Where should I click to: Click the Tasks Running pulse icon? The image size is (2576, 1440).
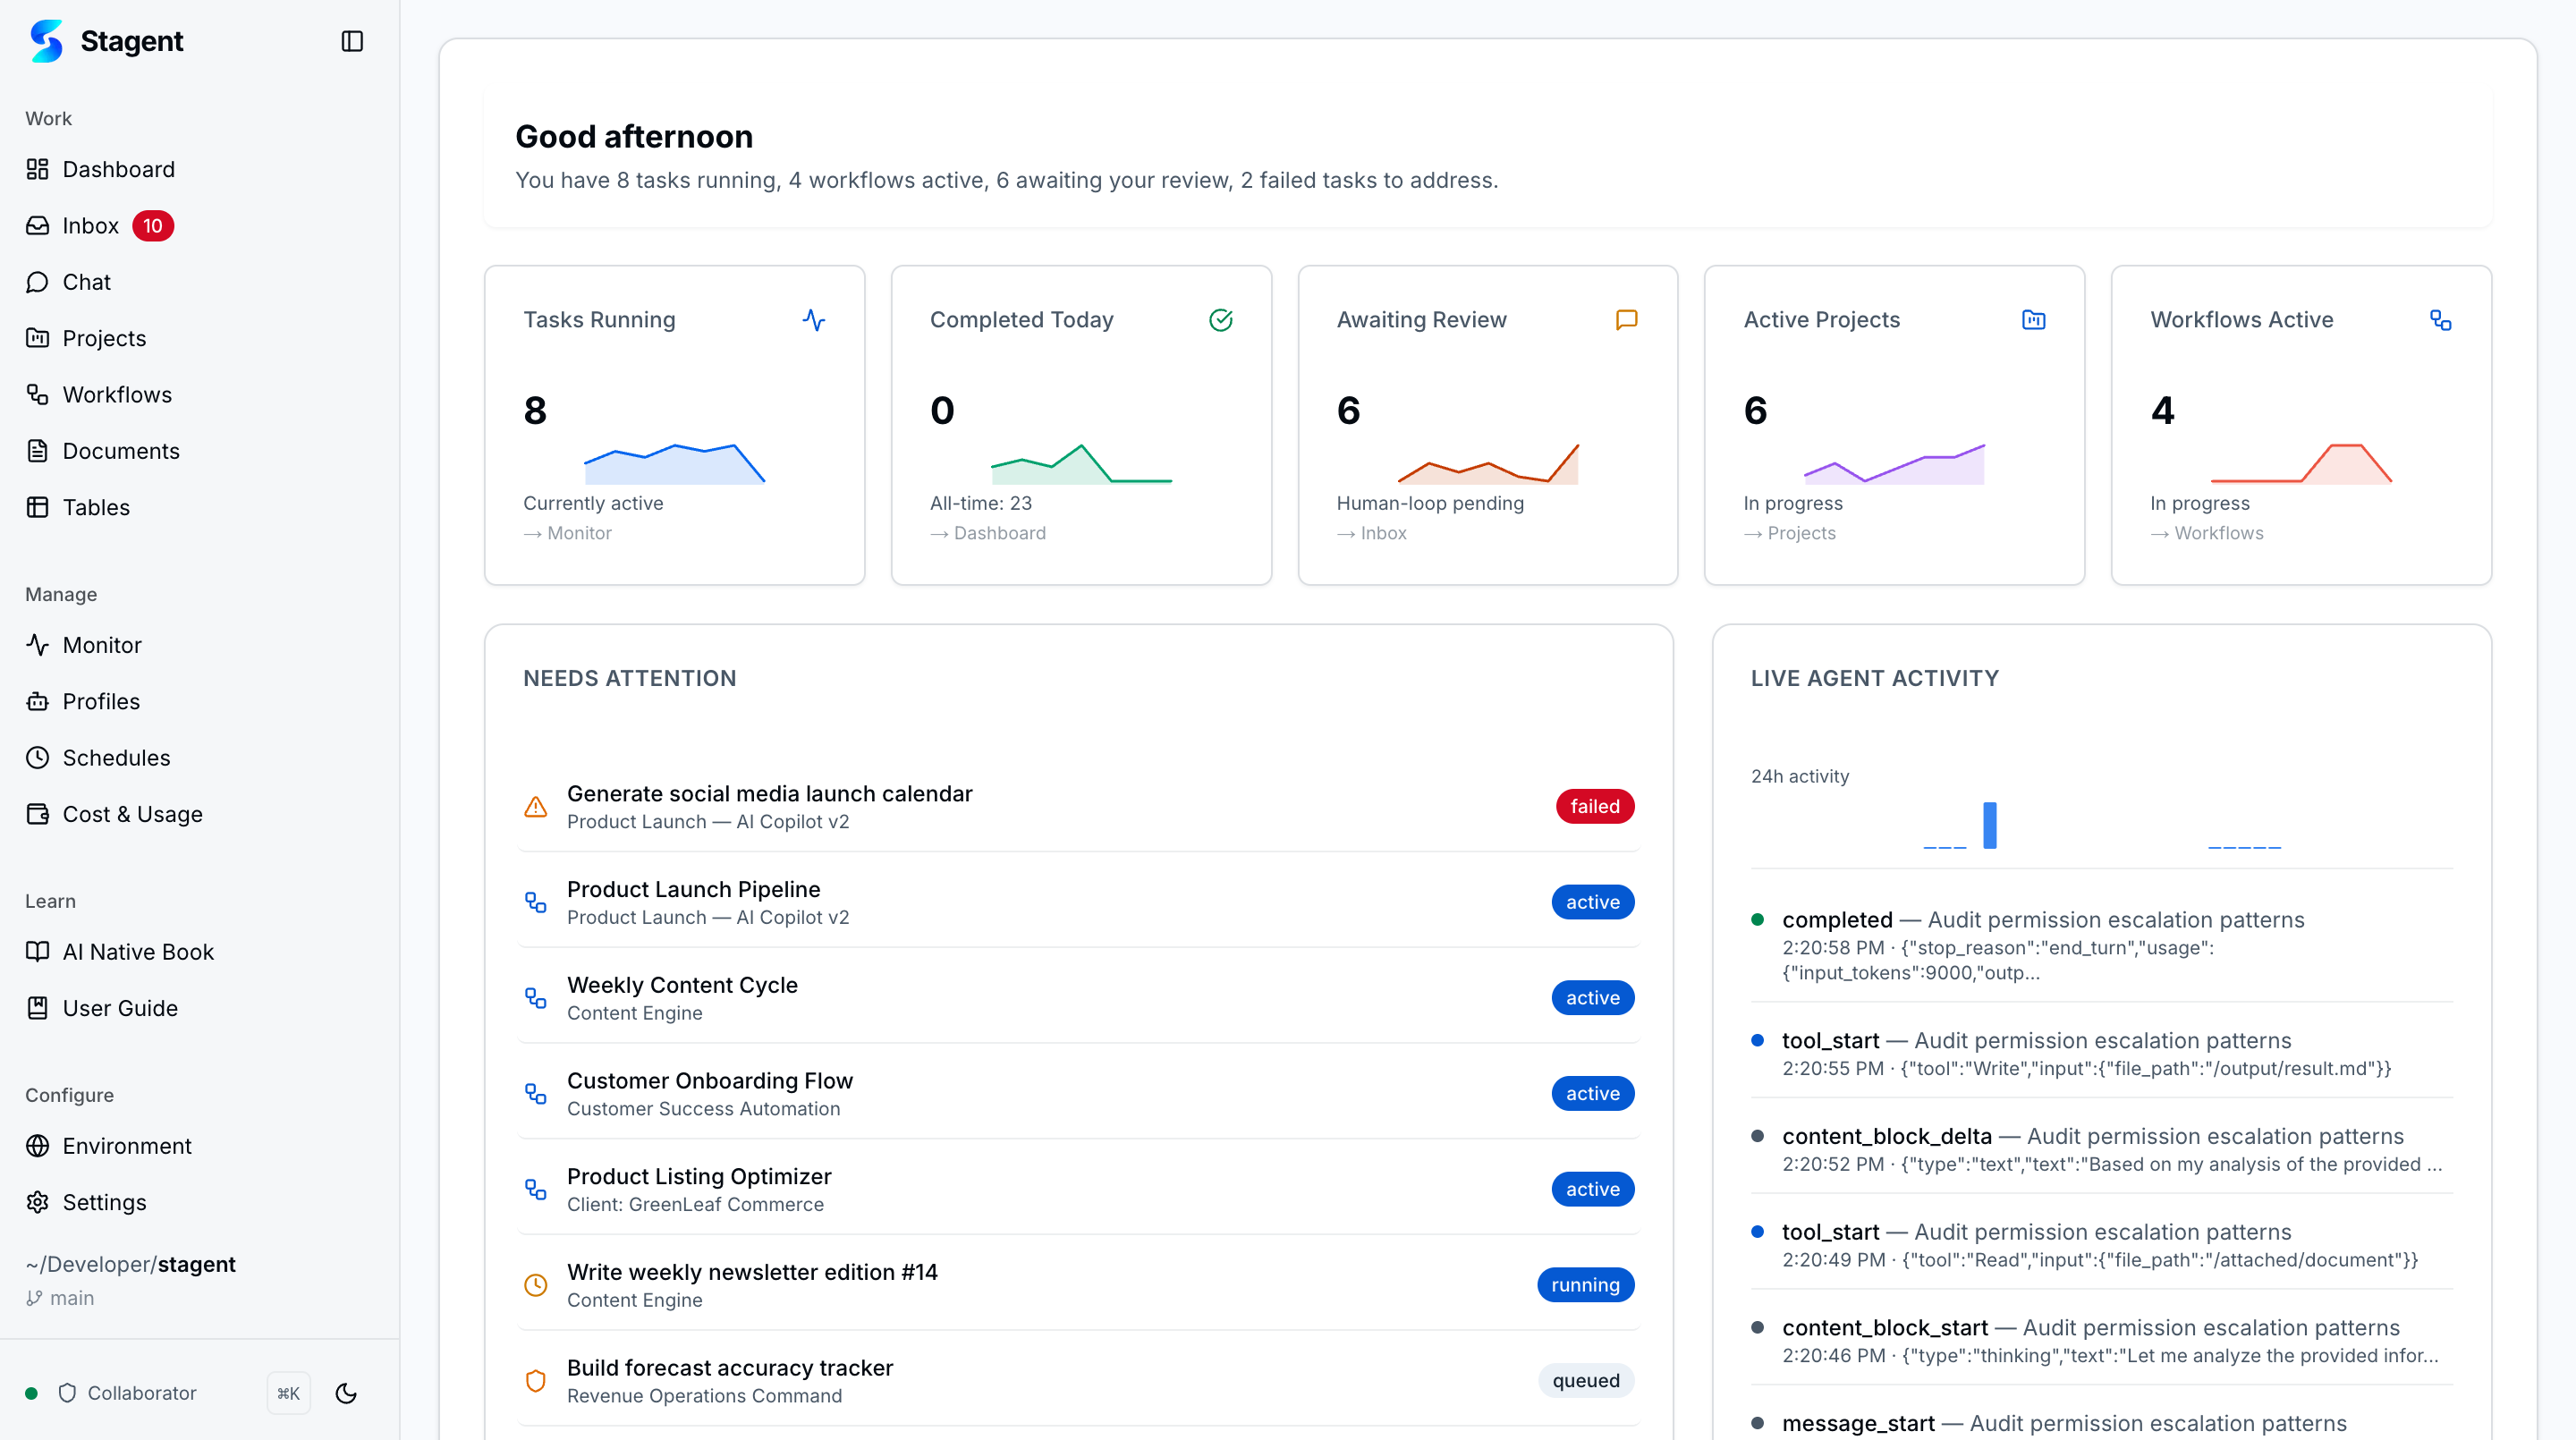pyautogui.click(x=814, y=320)
